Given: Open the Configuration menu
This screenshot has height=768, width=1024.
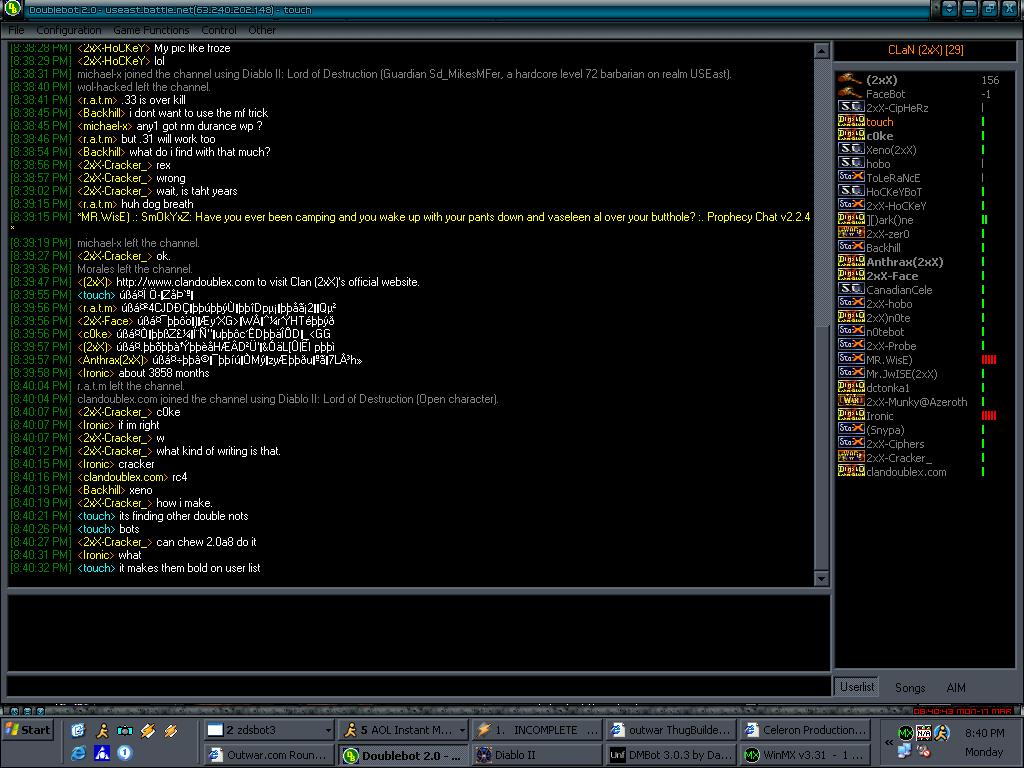Looking at the screenshot, I should click(x=69, y=30).
